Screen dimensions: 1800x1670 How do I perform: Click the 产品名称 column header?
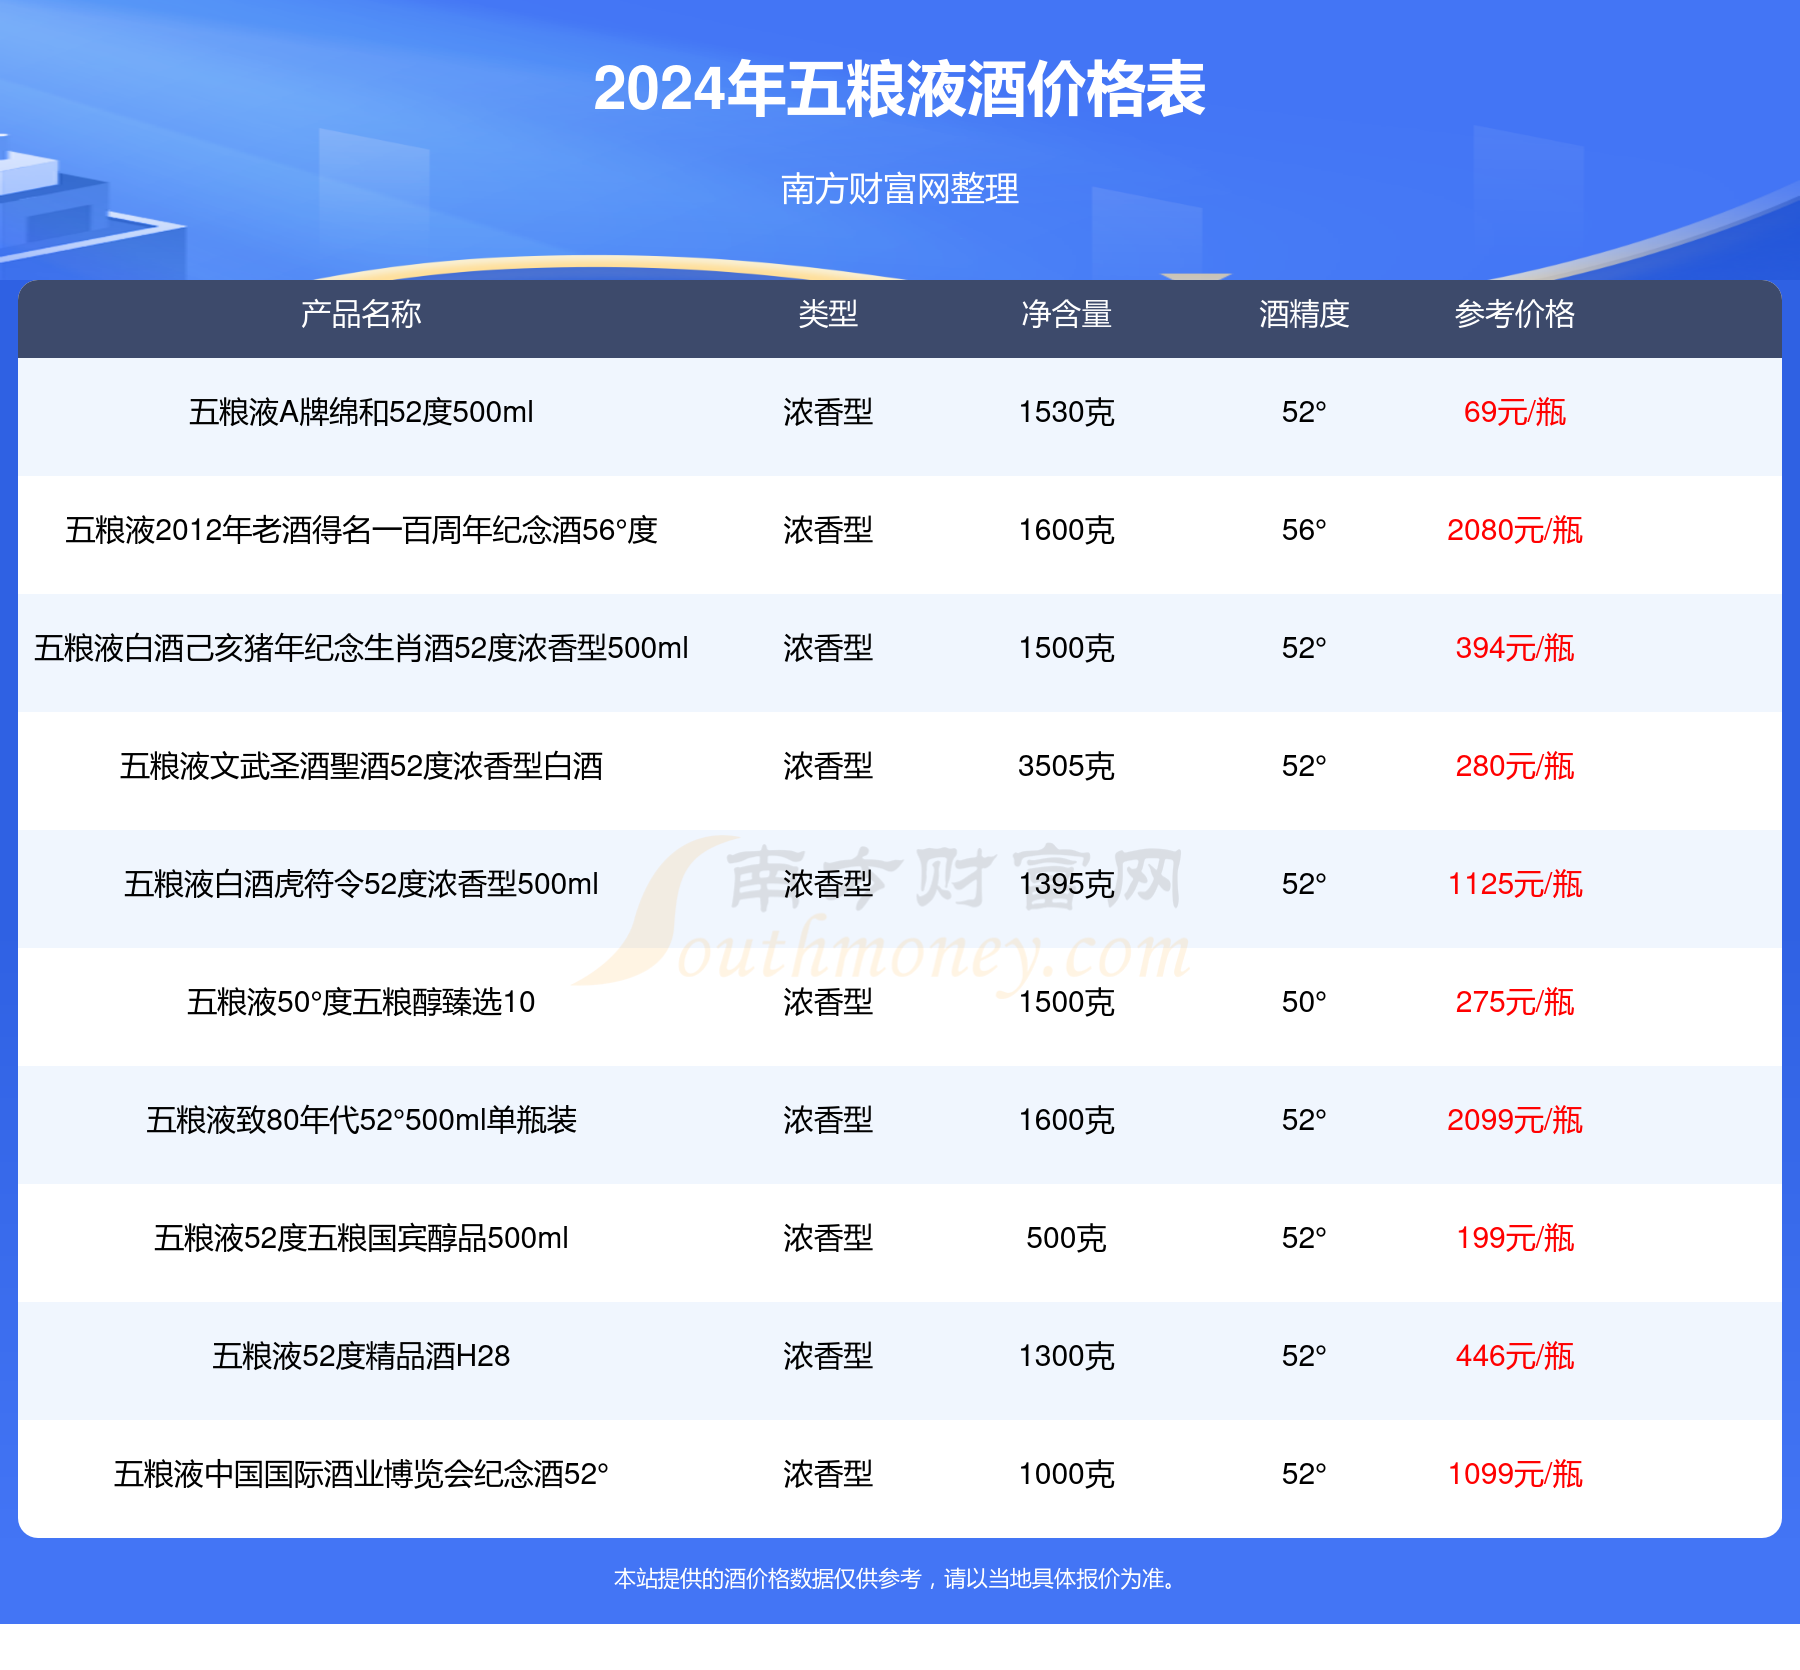coord(361,314)
